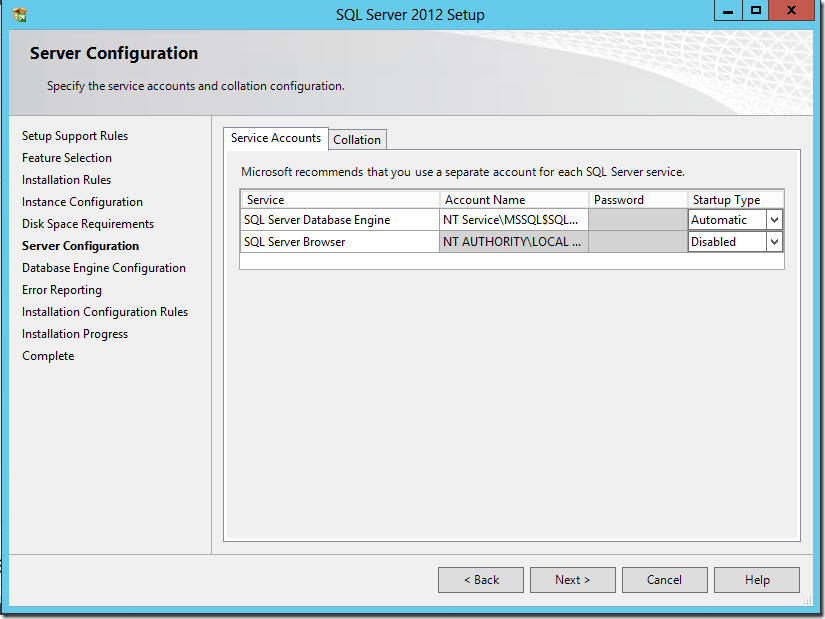825x619 pixels.
Task: Click the Database Engine Password cell
Action: 638,220
